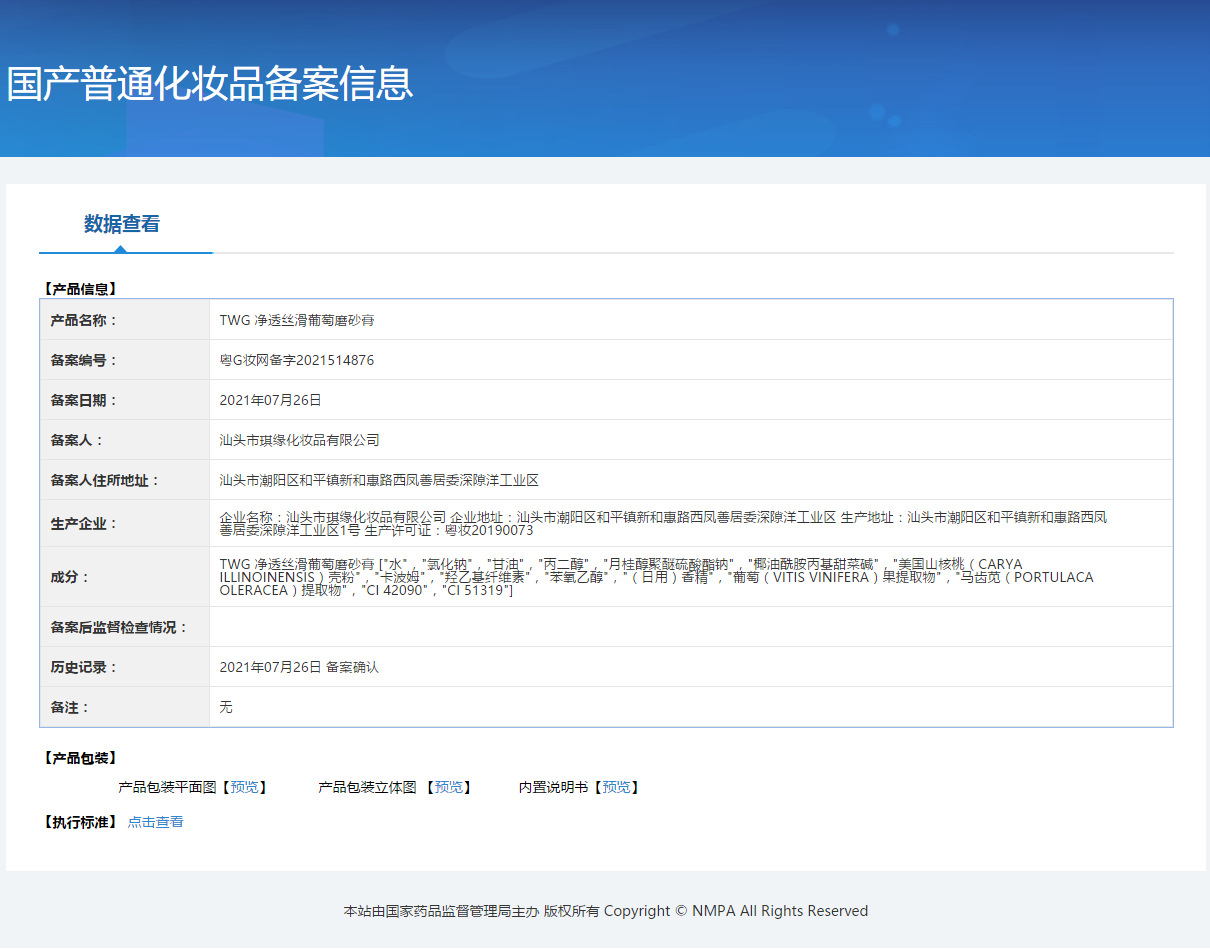Screen dimensions: 1210x950
Task: Click the history record 2021年07月26日 备案确认
Action: (299, 667)
